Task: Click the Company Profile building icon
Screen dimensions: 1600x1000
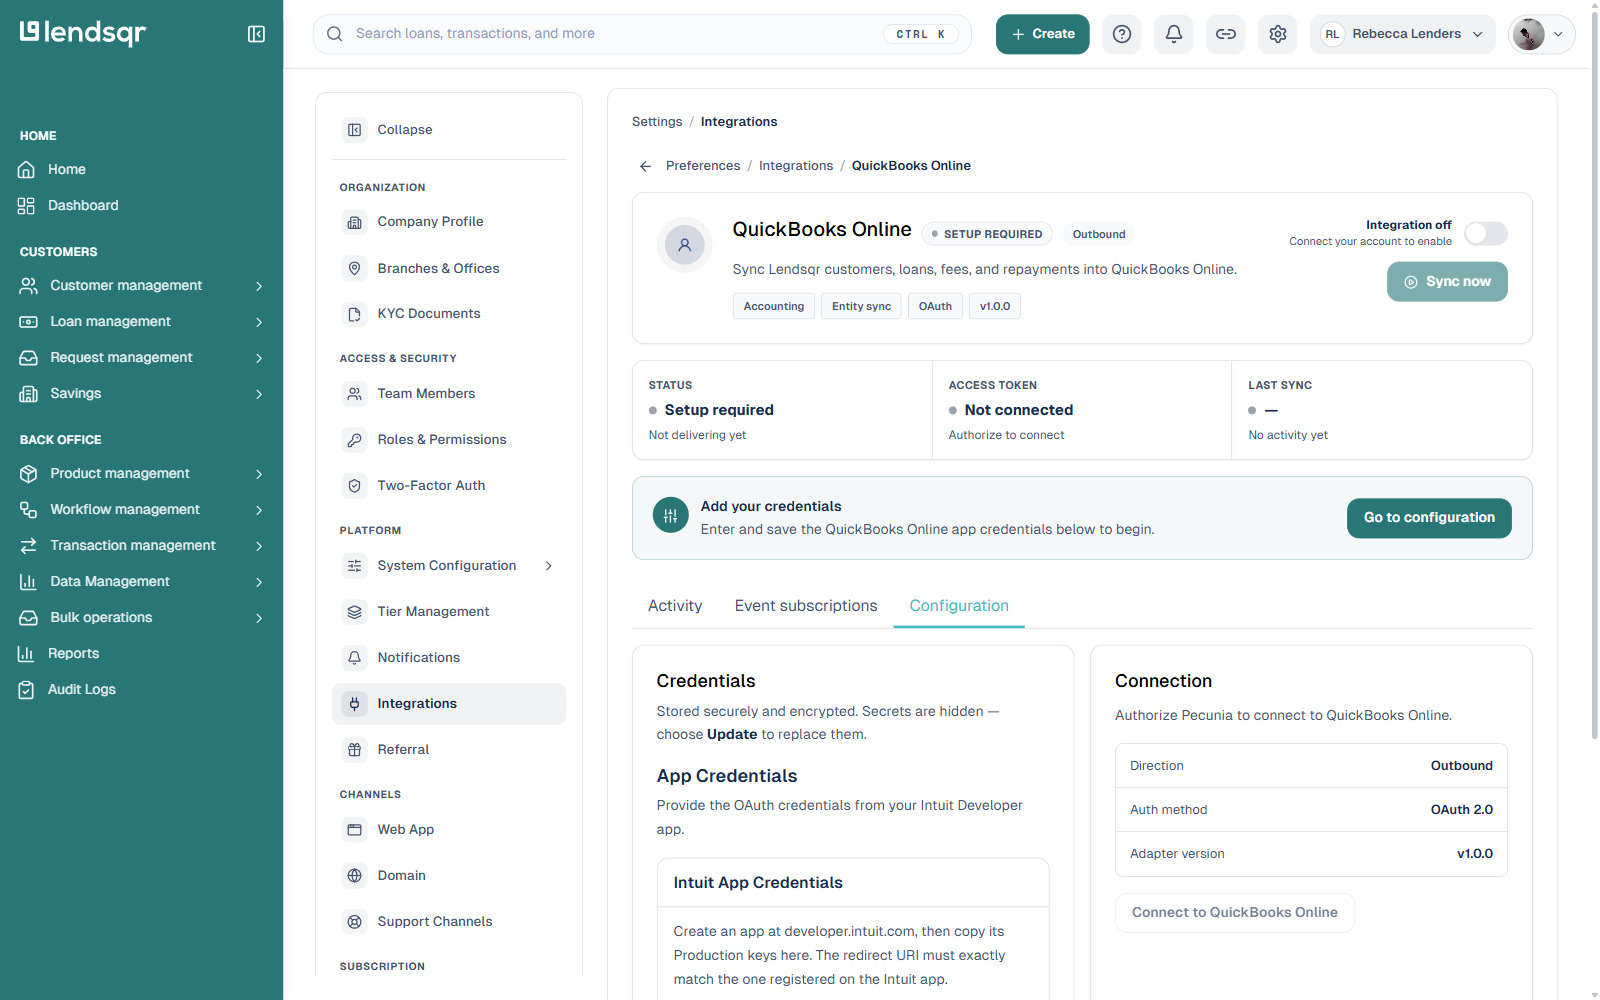Action: point(355,222)
